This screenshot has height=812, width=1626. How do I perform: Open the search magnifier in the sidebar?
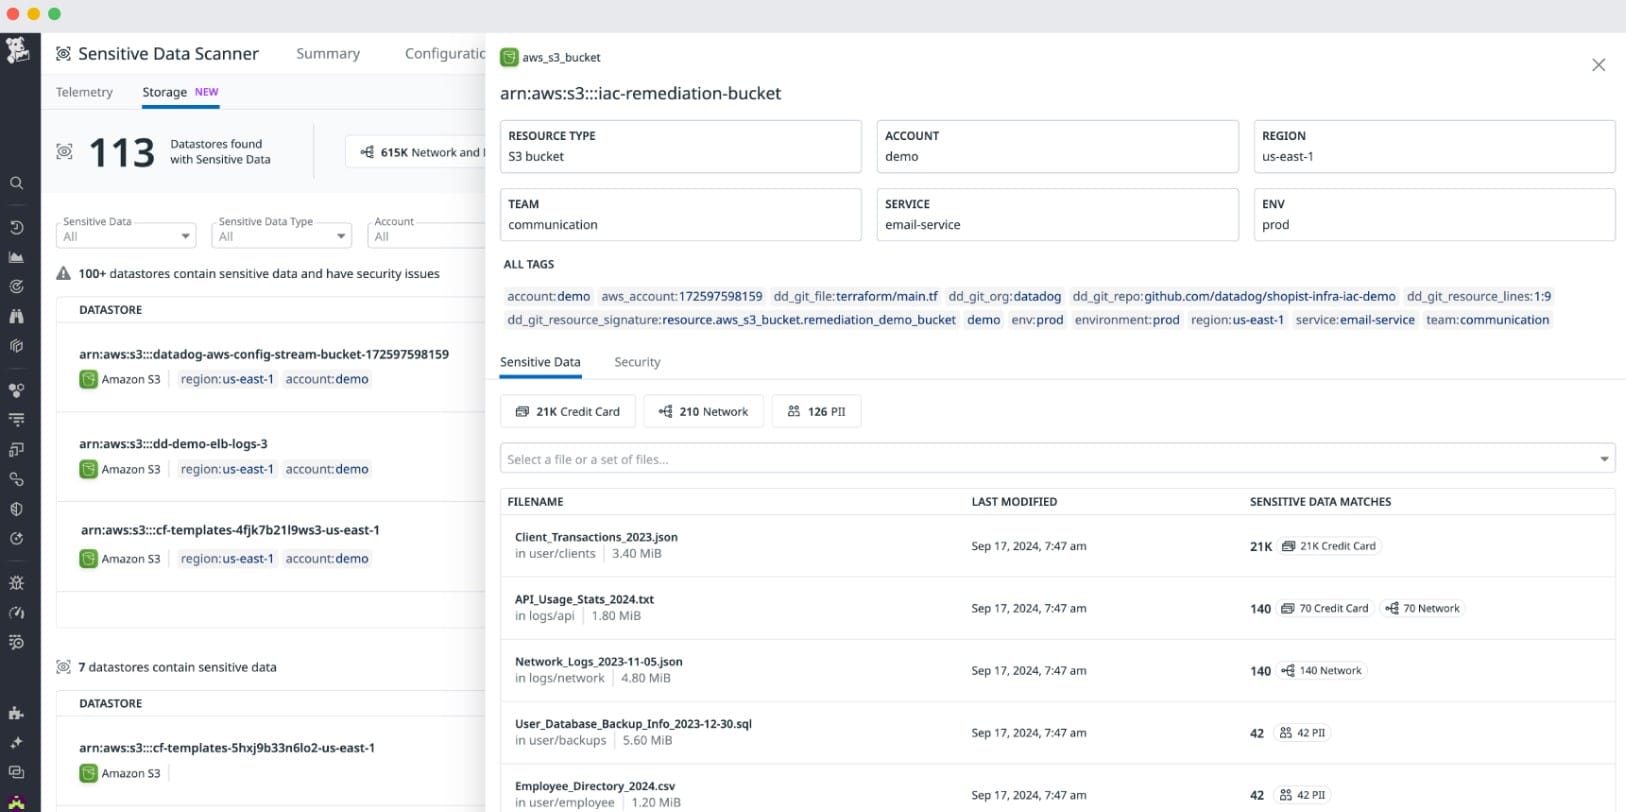point(16,183)
